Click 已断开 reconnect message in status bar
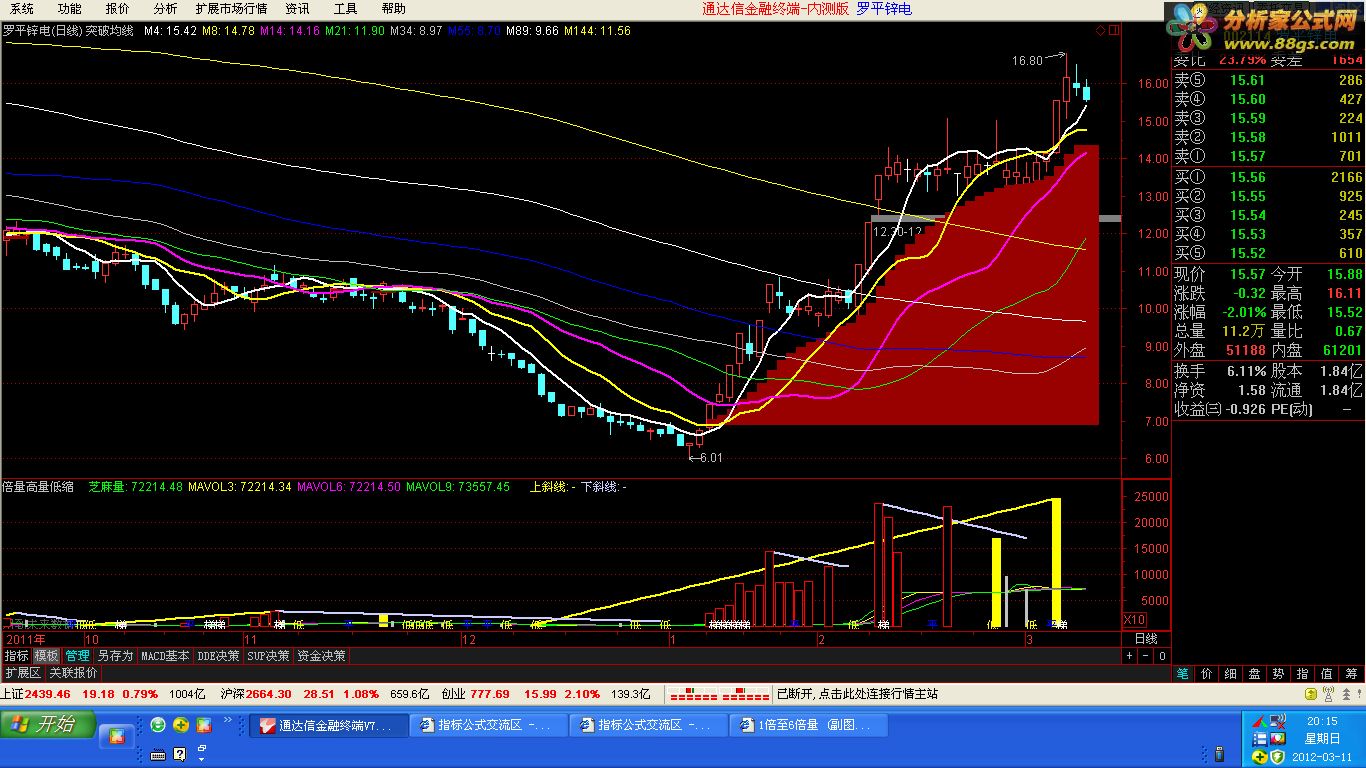This screenshot has height=768, width=1366. click(857, 693)
